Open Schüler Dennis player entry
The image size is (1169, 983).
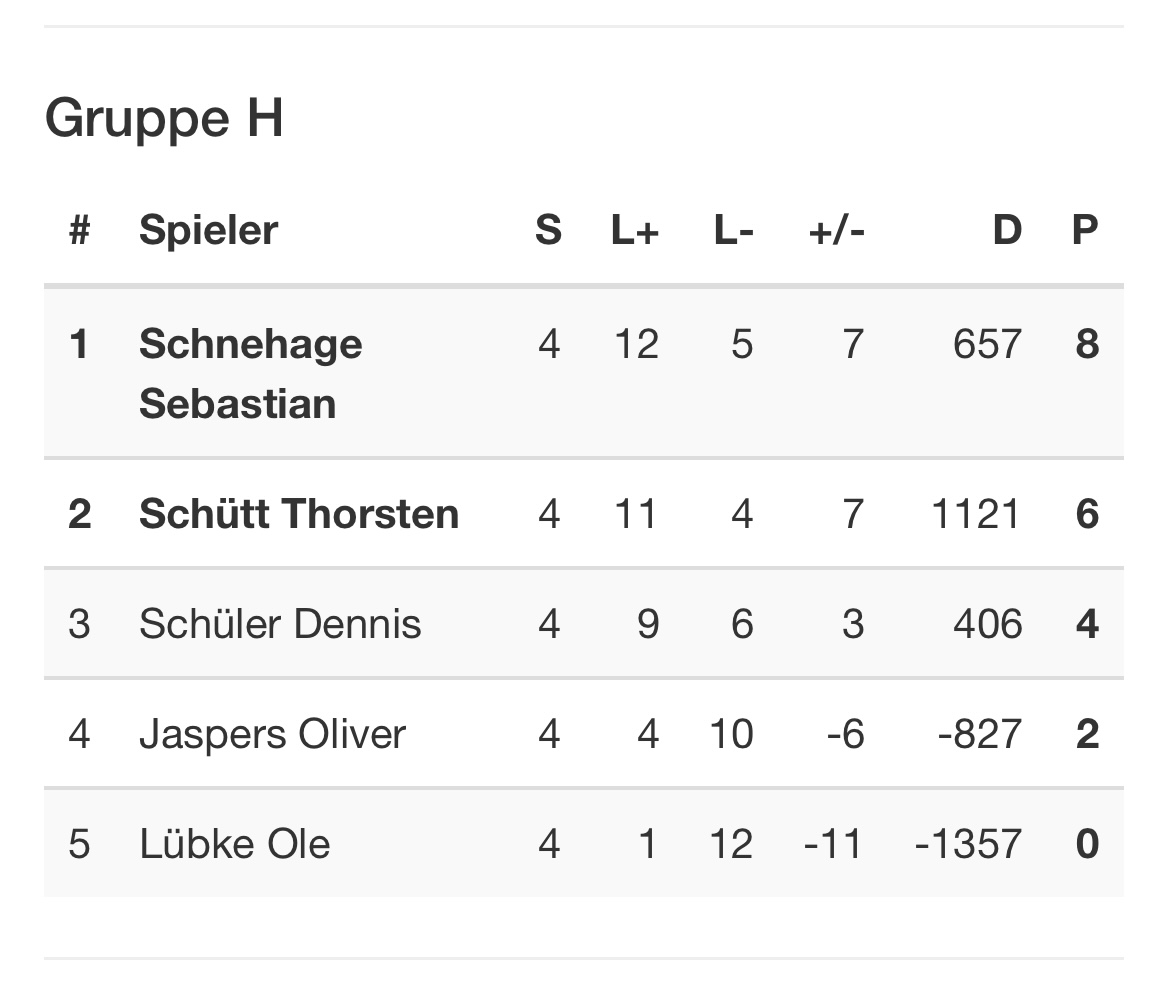(280, 624)
